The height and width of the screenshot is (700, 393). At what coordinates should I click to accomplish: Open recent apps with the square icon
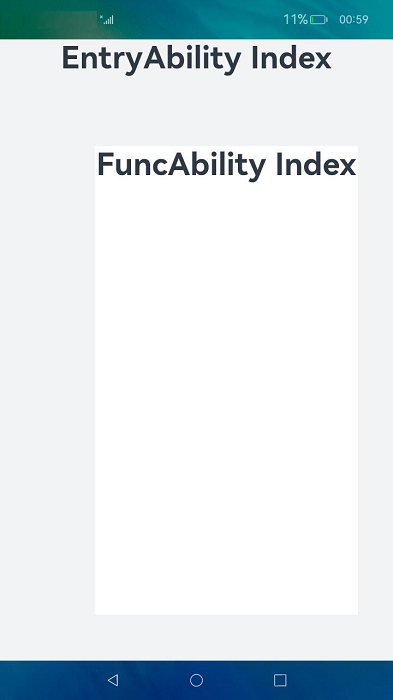280,680
